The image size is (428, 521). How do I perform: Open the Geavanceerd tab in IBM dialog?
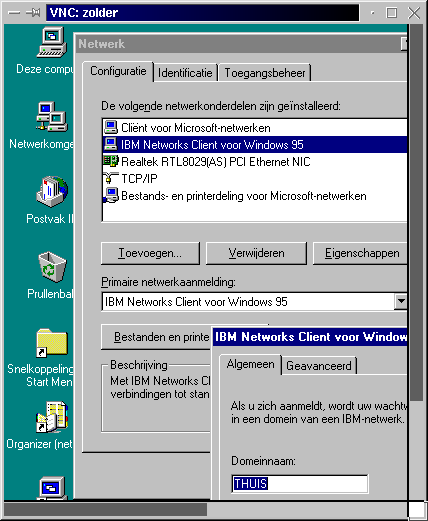click(x=319, y=366)
